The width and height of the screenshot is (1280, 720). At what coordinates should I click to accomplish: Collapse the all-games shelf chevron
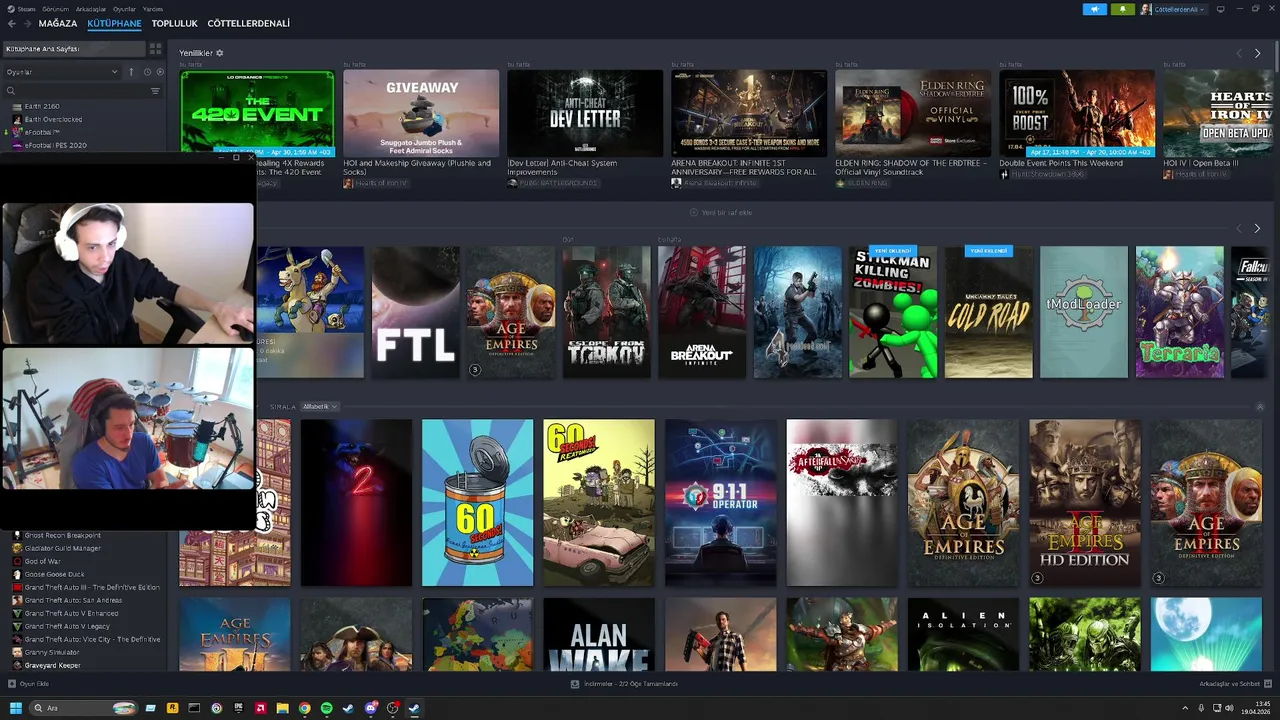point(1260,407)
